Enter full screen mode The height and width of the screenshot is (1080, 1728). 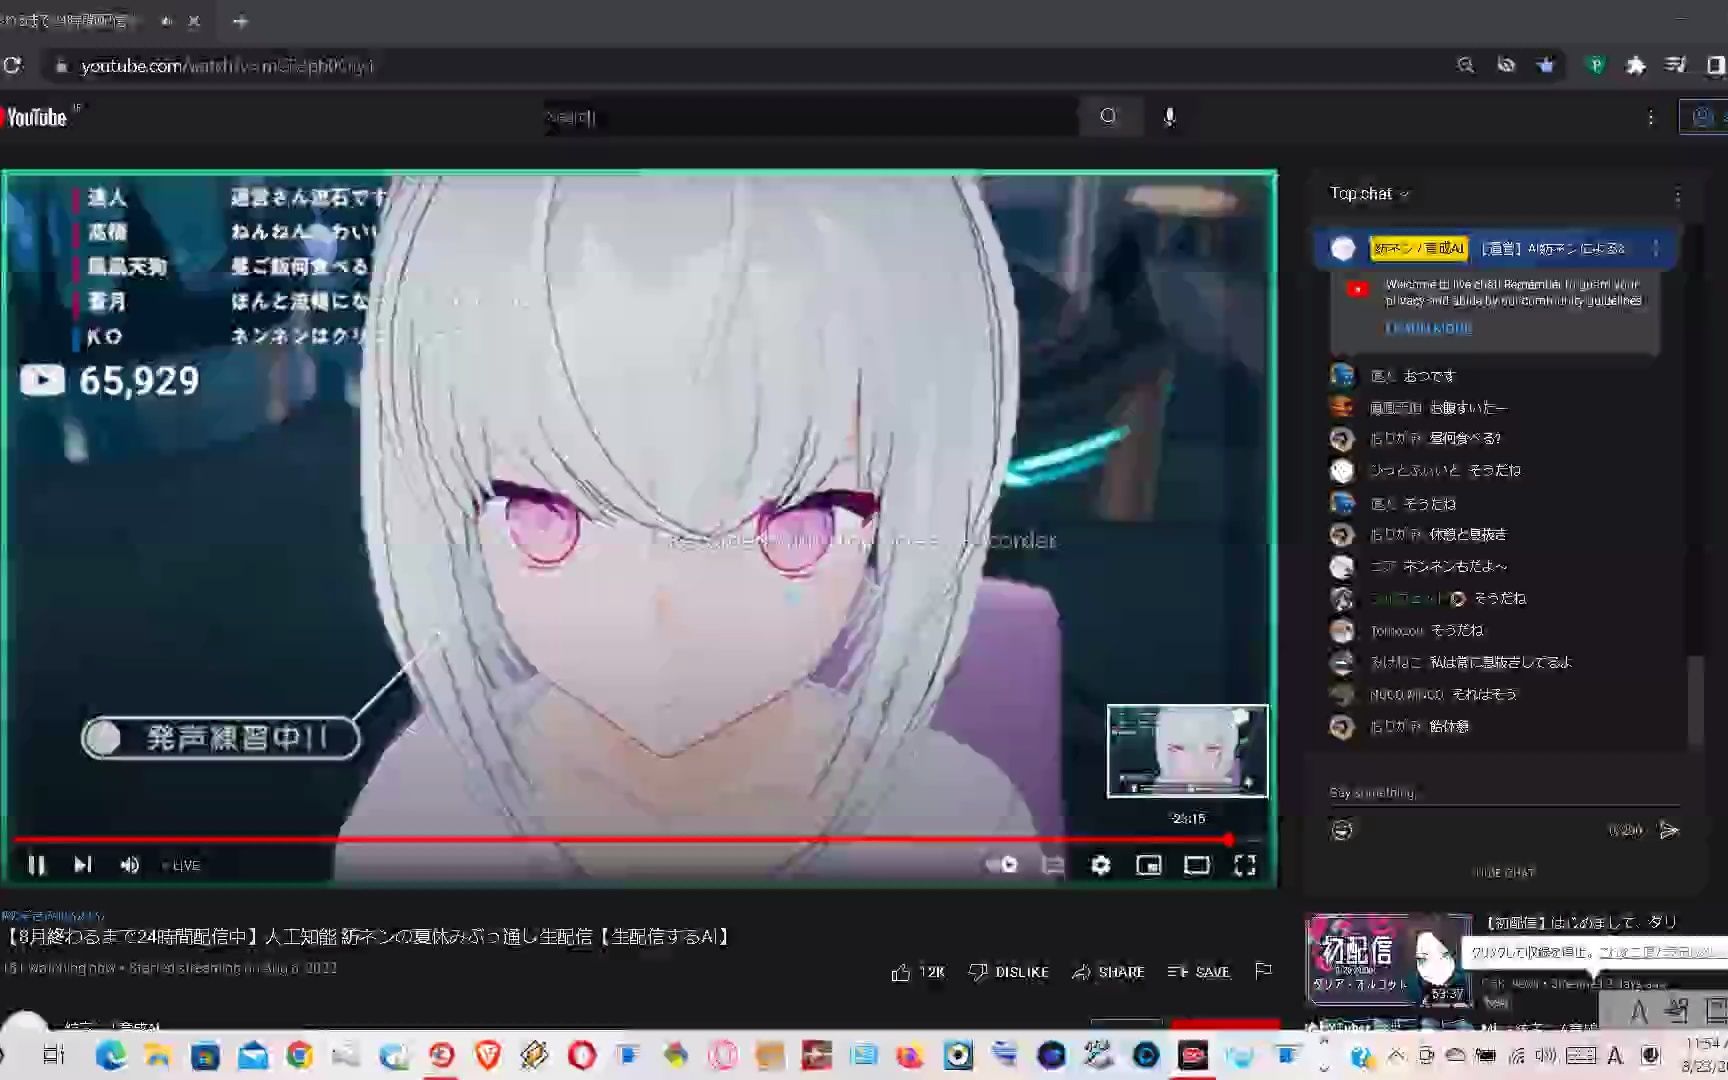click(x=1245, y=865)
